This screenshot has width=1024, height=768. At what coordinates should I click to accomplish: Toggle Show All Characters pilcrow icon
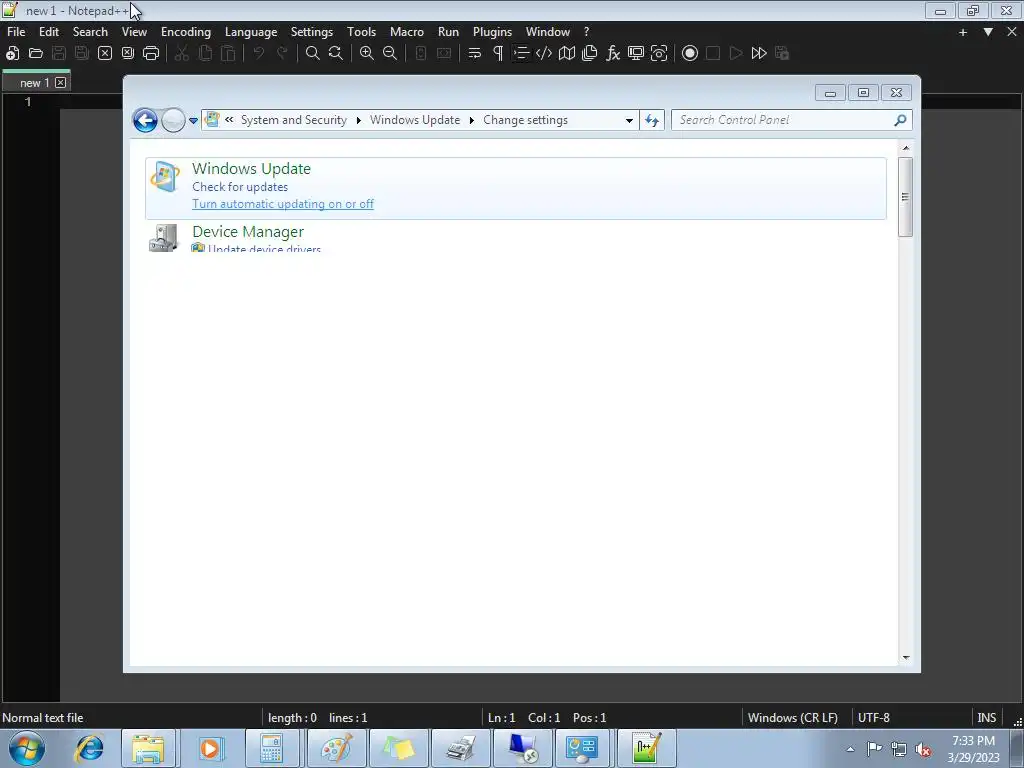[498, 54]
